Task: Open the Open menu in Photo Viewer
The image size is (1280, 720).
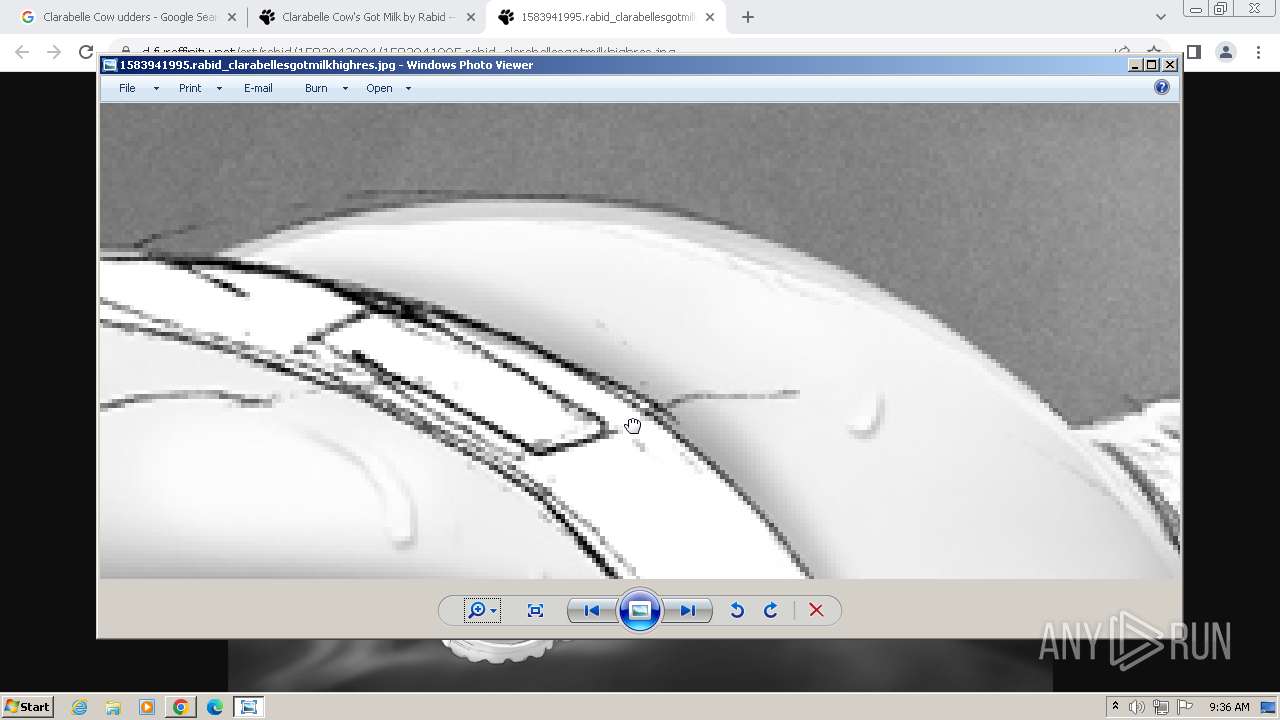Action: click(379, 88)
